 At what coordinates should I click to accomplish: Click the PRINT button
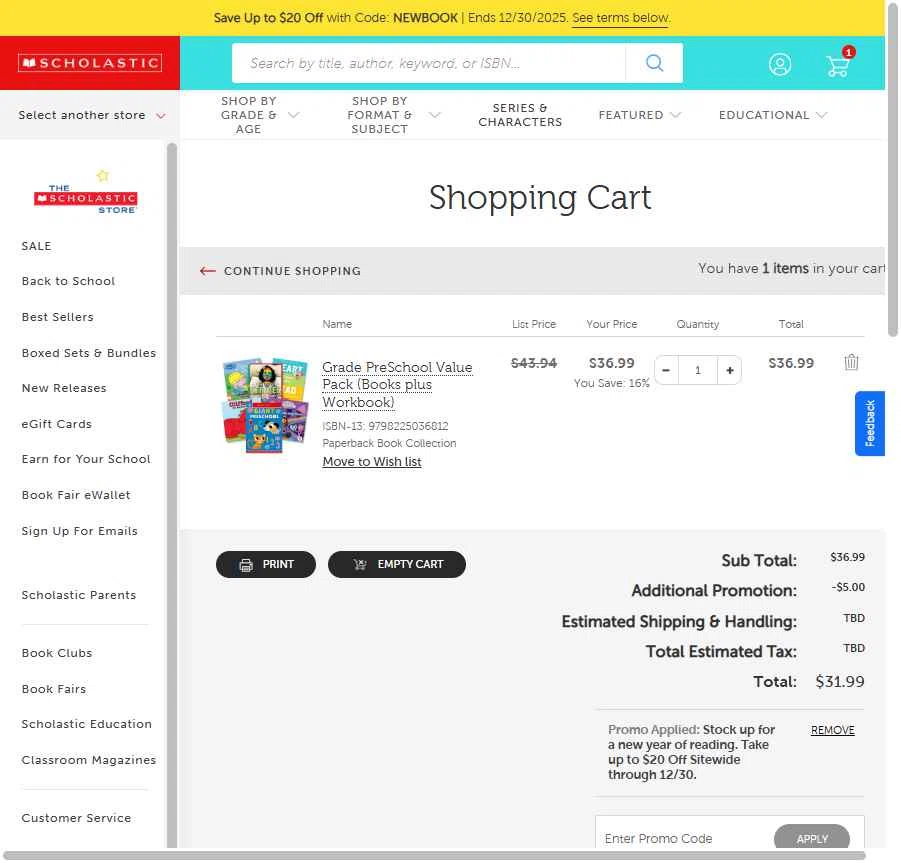click(265, 564)
